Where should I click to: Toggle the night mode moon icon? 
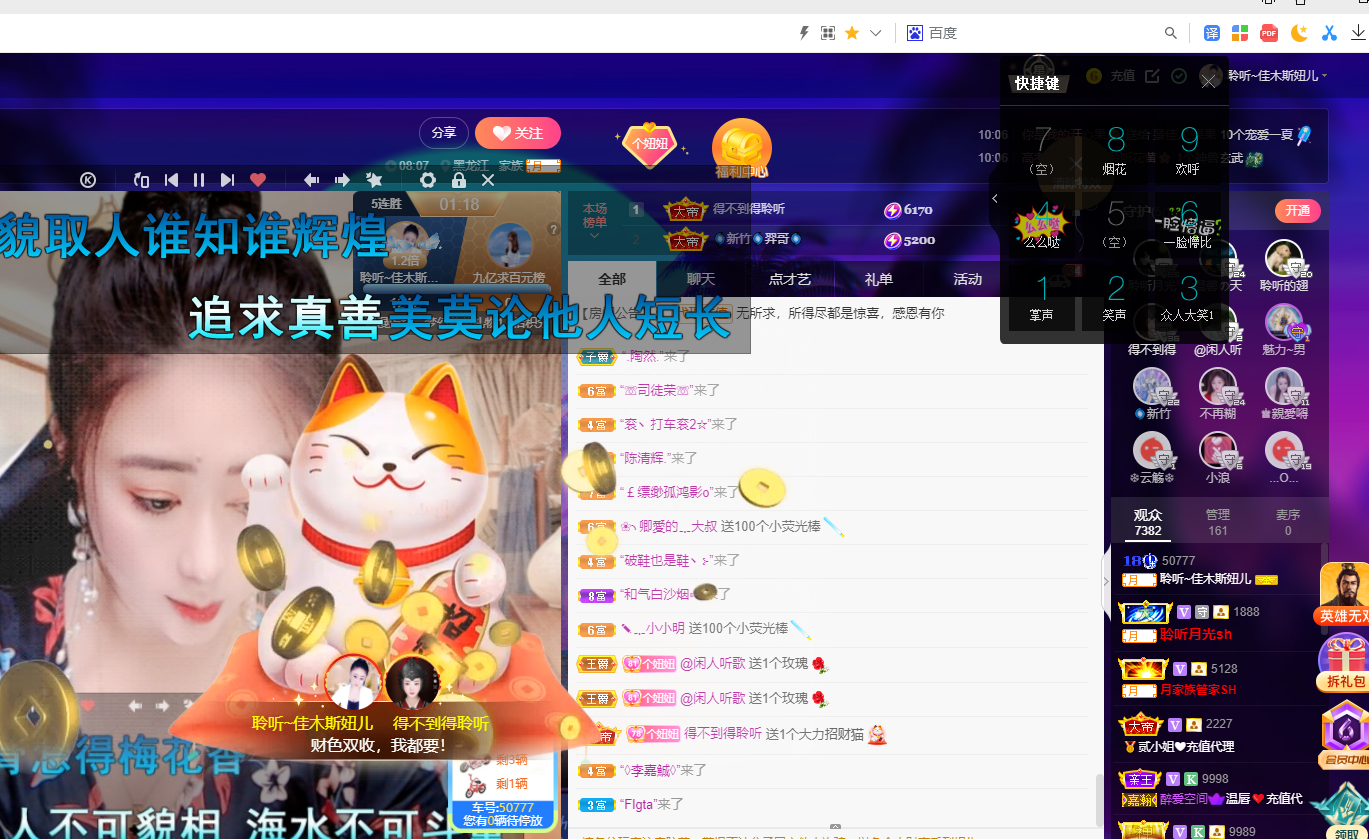coord(1299,33)
